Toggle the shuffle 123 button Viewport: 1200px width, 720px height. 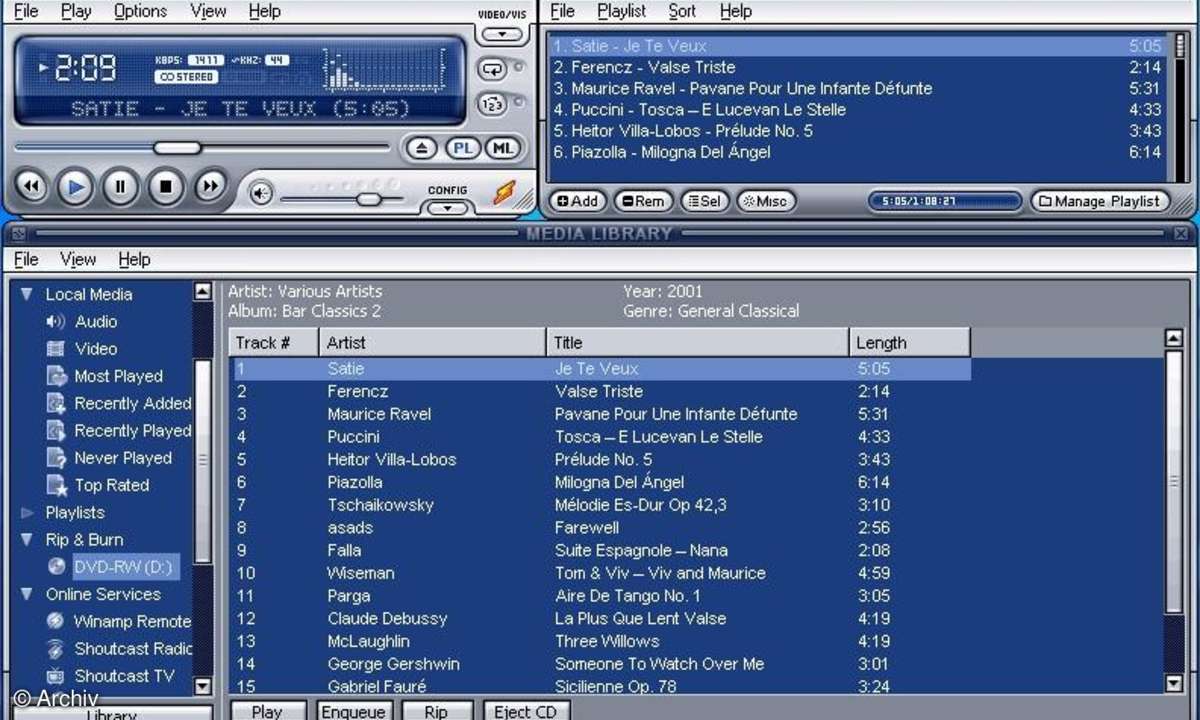pos(493,104)
